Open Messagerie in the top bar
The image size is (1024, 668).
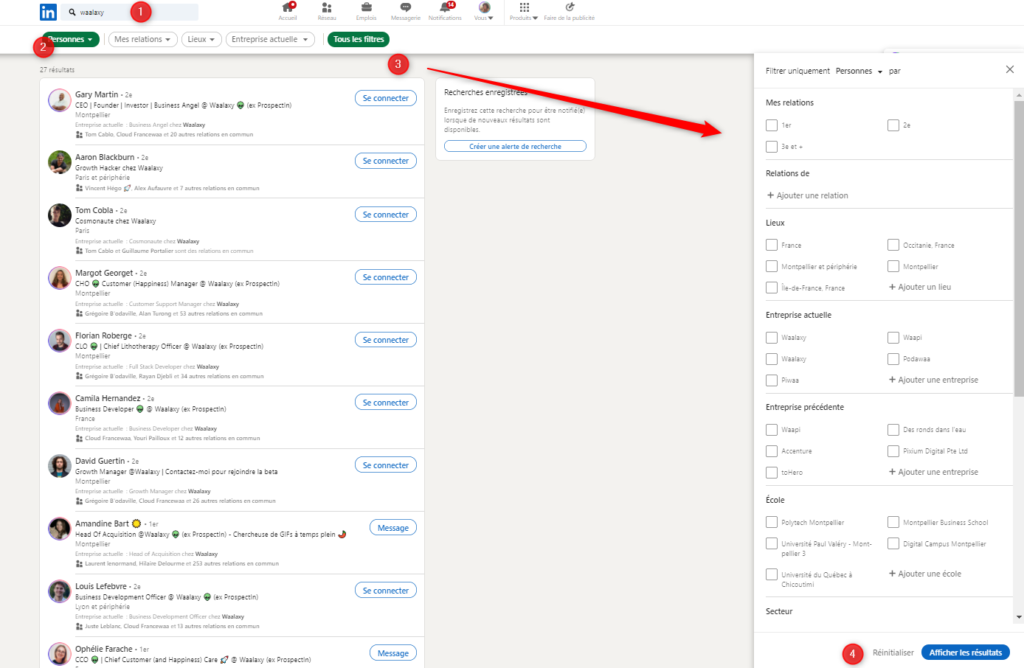[x=406, y=11]
